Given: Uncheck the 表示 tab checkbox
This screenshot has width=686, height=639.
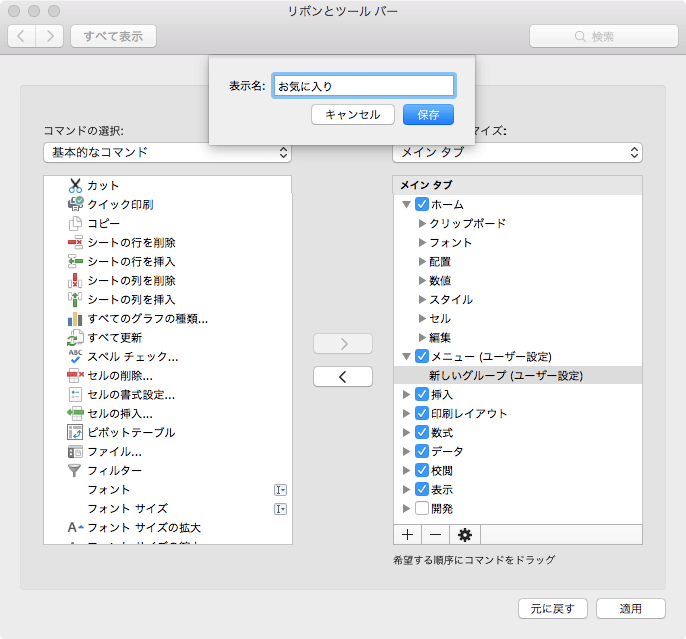Looking at the screenshot, I should point(422,489).
